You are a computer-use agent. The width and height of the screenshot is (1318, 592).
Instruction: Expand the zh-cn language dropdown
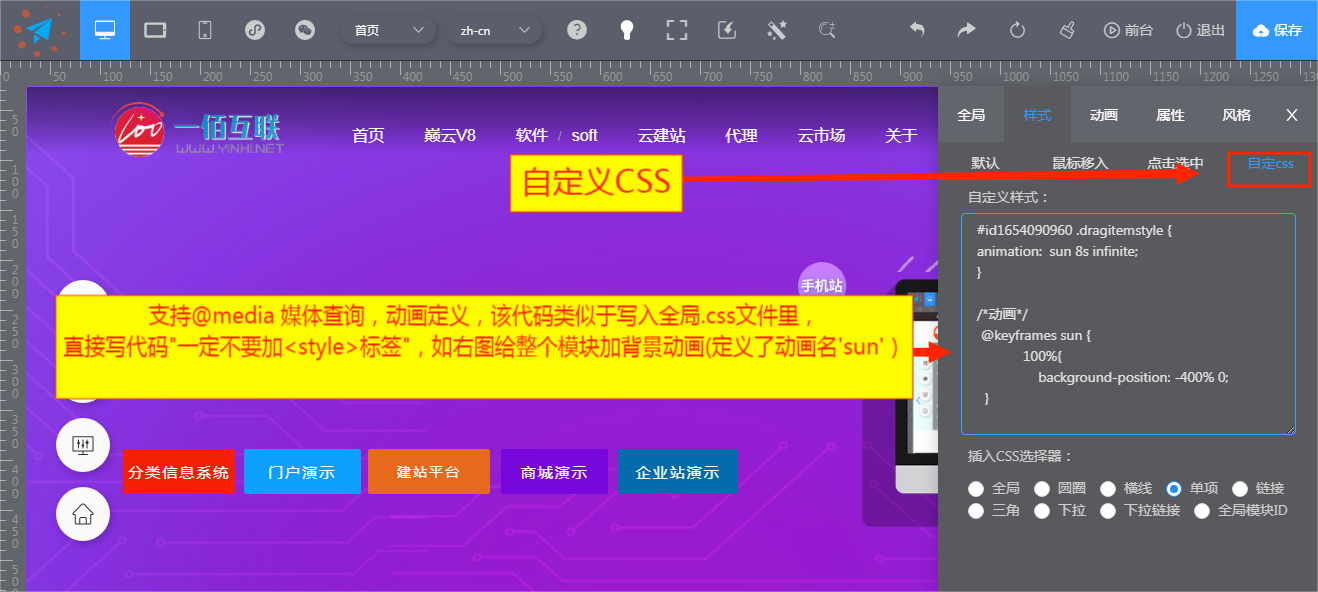pos(494,30)
